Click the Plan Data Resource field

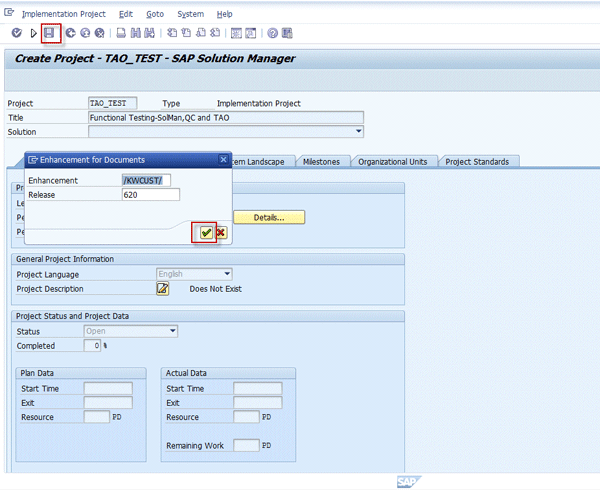(x=97, y=417)
